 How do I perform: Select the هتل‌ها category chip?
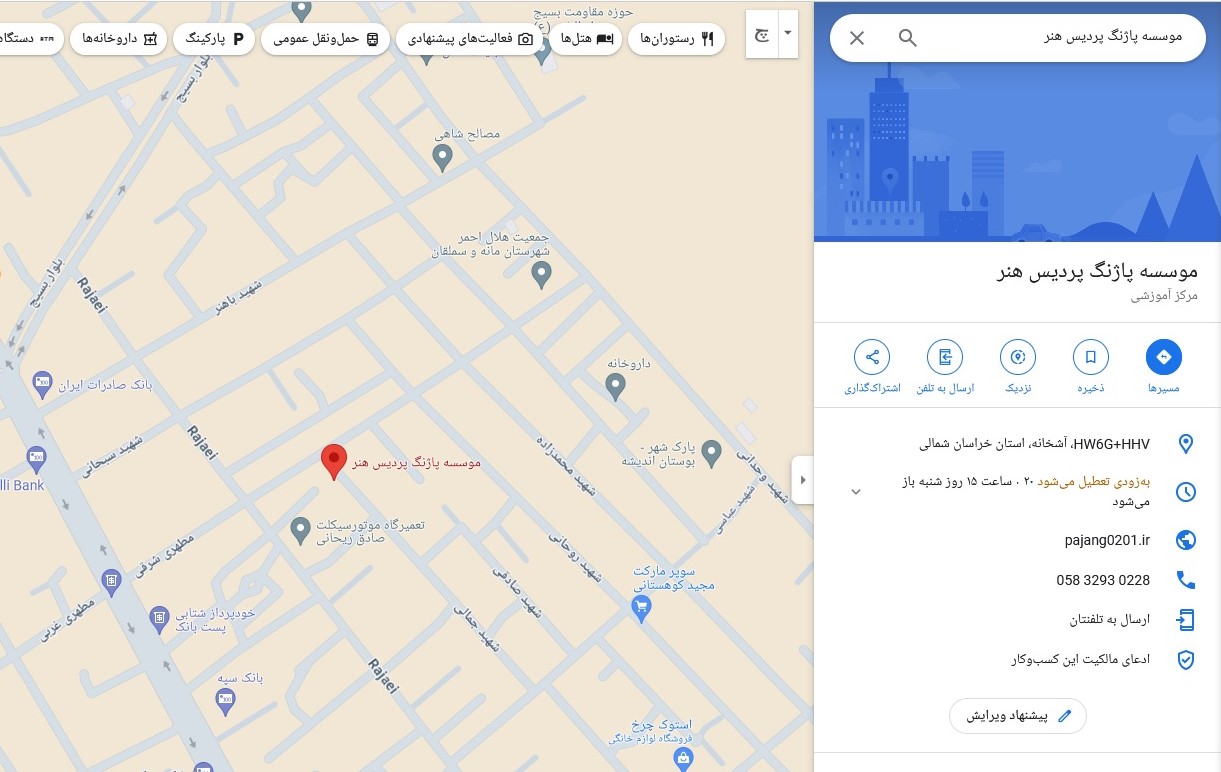(586, 39)
